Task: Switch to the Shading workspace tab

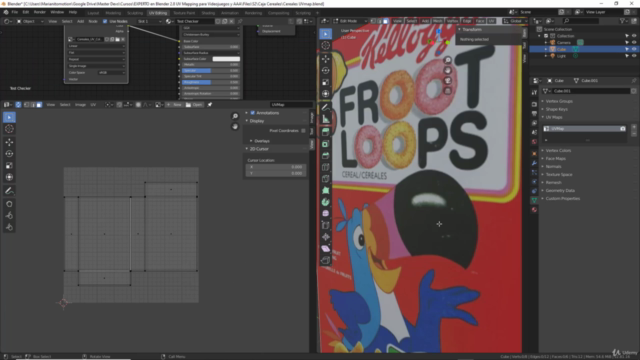Action: click(208, 13)
